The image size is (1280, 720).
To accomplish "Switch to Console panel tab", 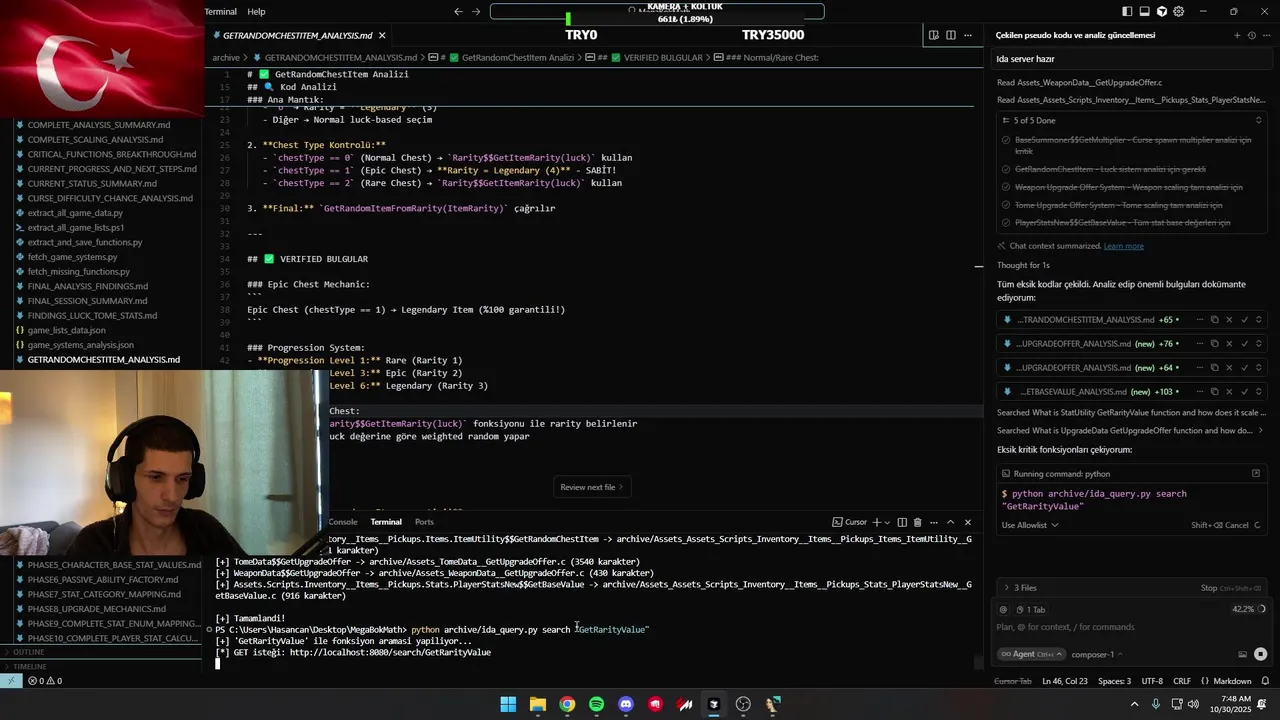I will (343, 522).
